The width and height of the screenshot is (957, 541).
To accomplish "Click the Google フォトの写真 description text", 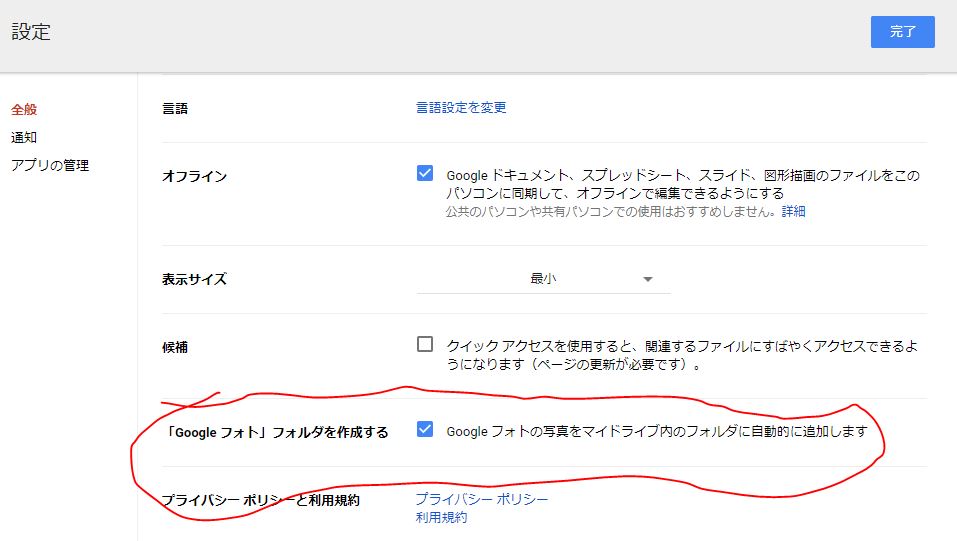I will coord(657,432).
